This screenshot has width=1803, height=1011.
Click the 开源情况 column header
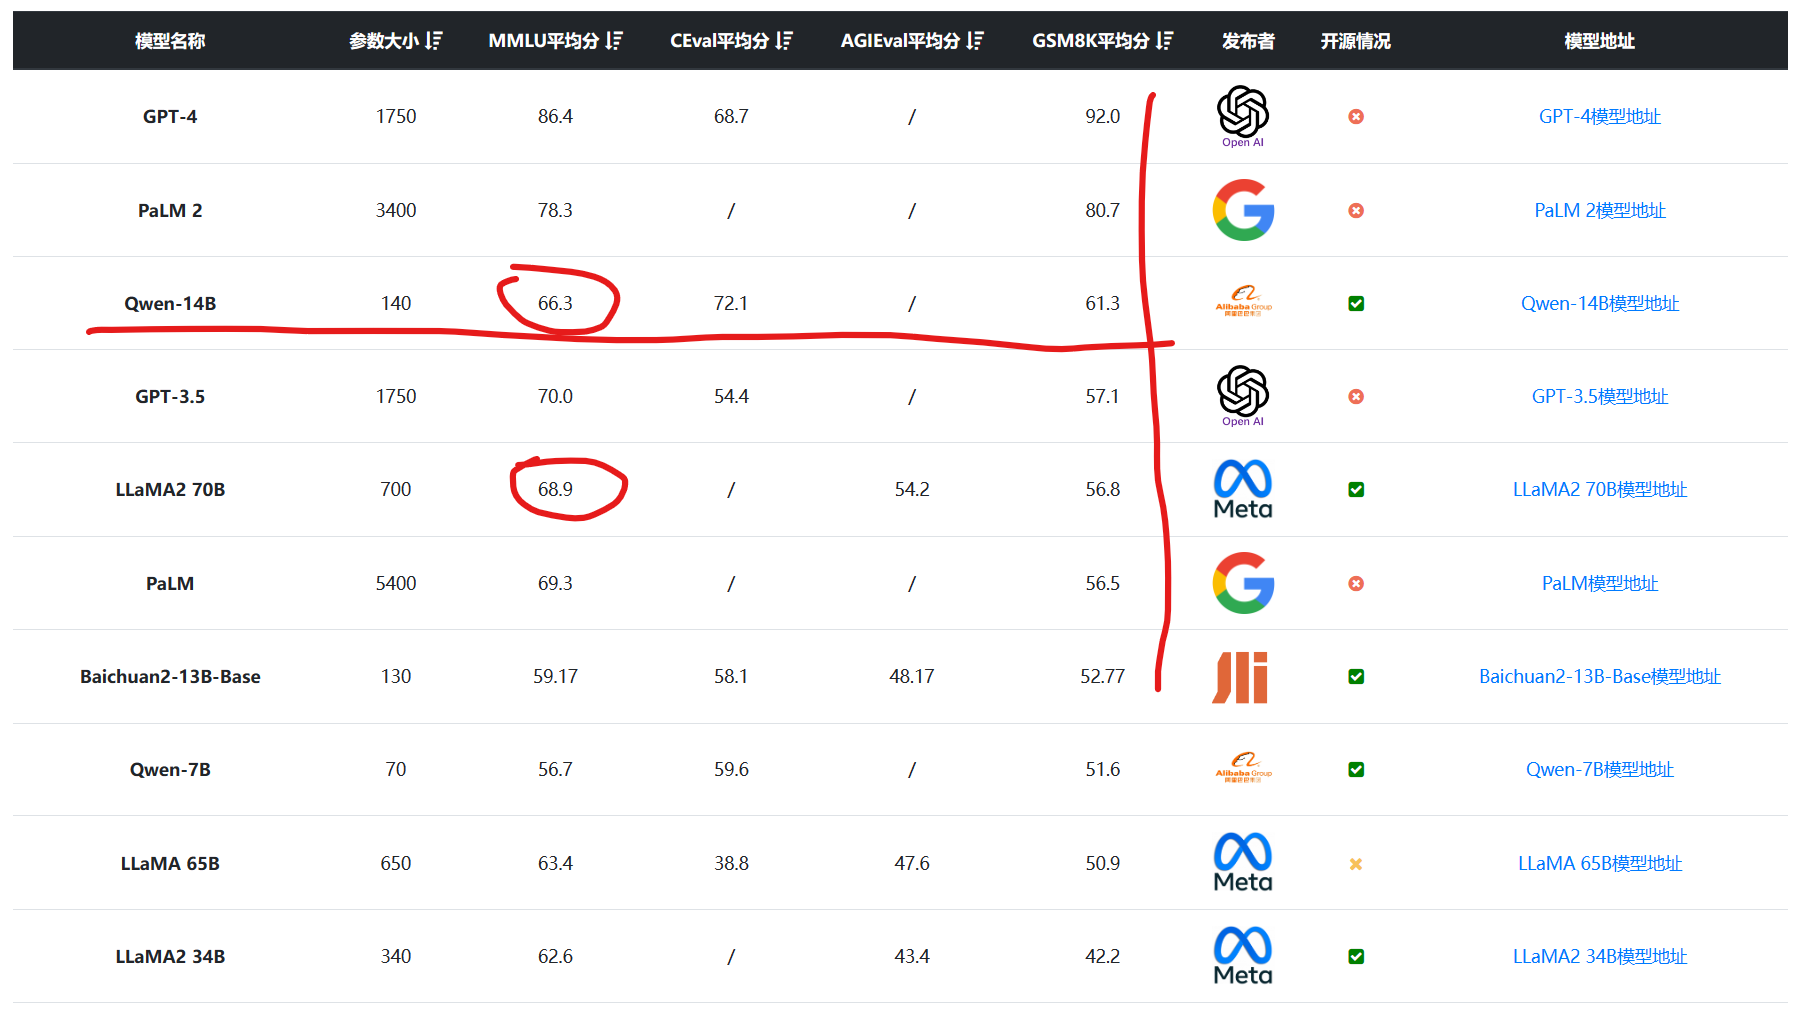1356,41
